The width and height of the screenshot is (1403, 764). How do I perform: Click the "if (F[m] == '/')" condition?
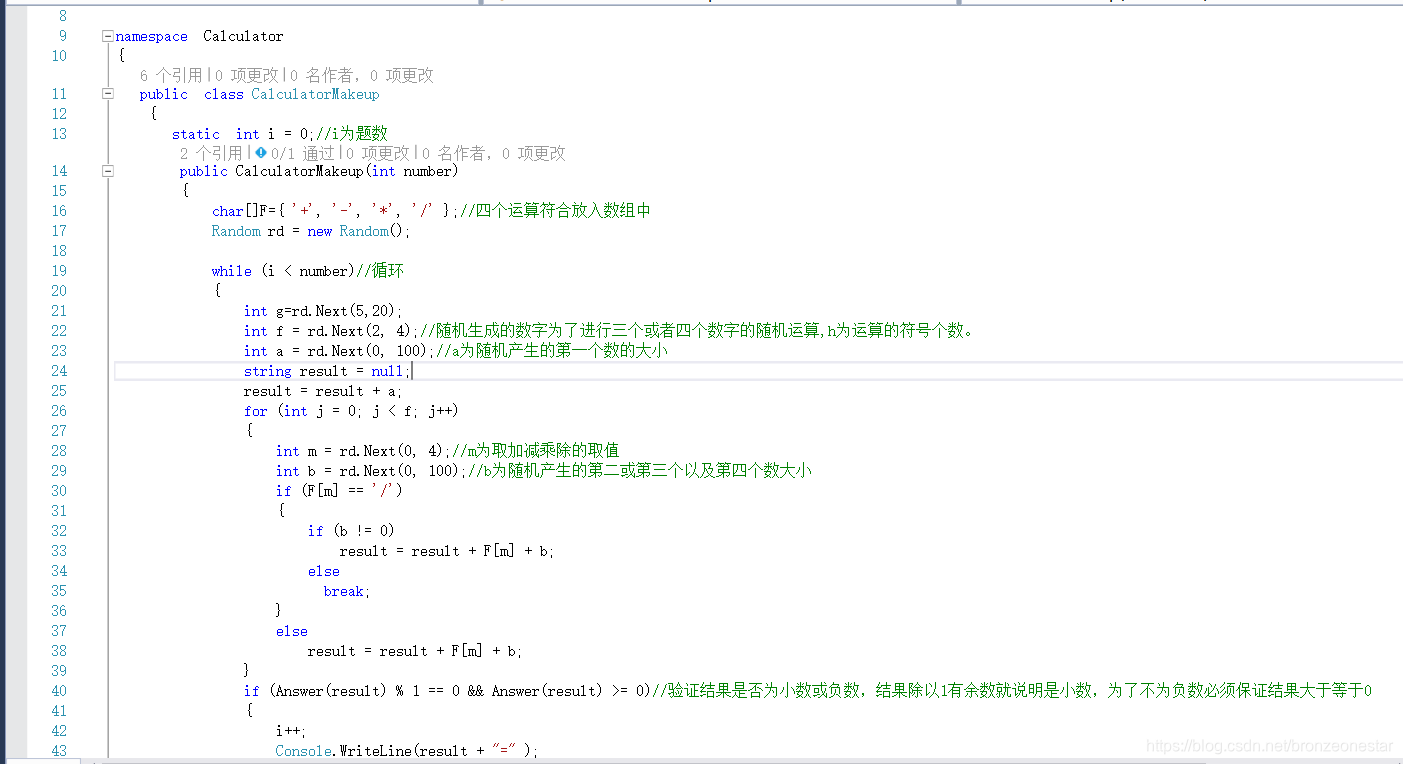339,491
